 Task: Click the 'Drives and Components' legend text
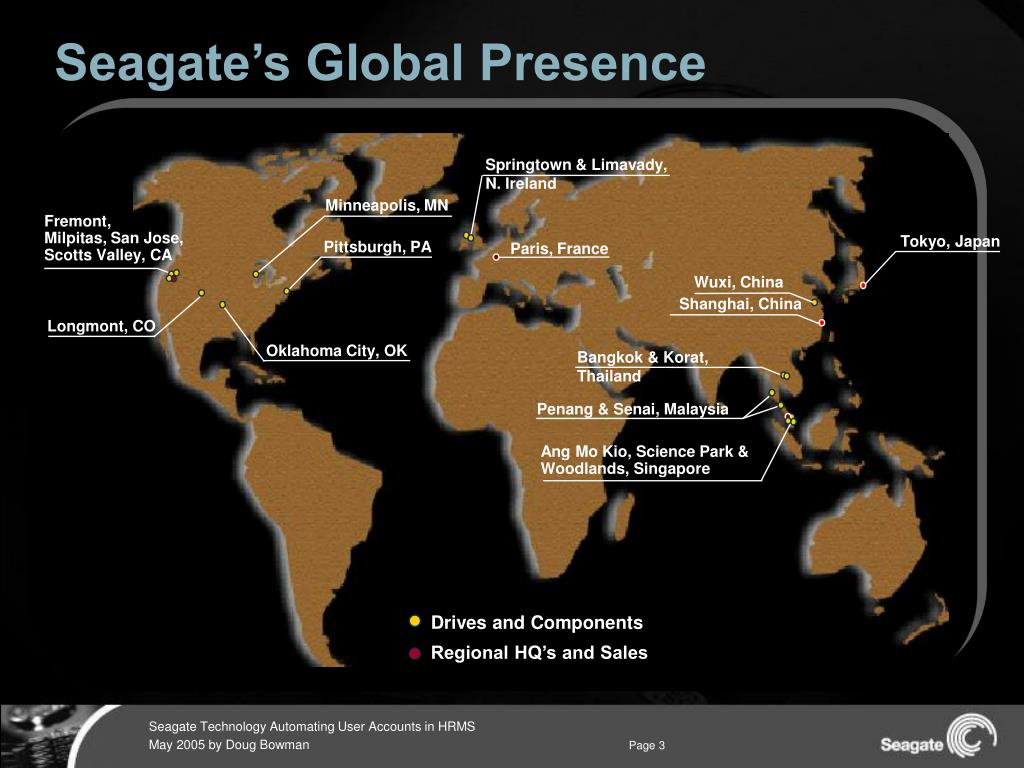point(537,622)
